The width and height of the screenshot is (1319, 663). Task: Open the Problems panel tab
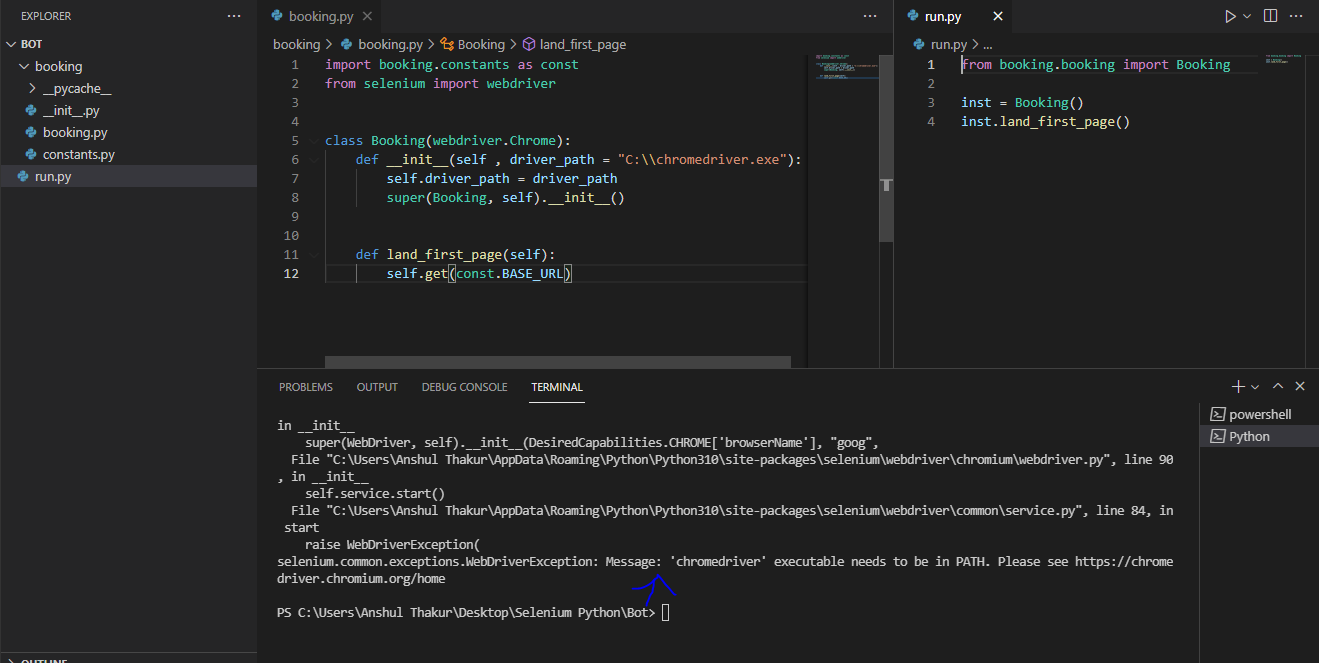click(306, 387)
